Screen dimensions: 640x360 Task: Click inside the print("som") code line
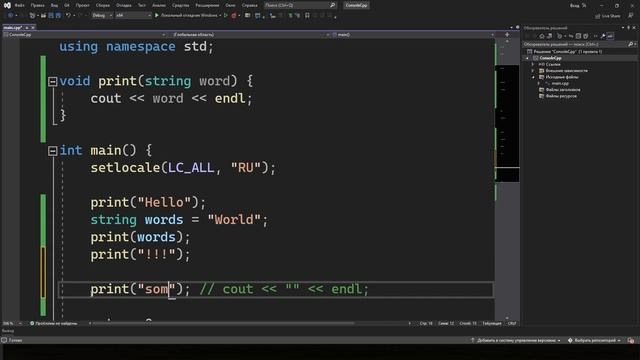[x=276, y=289]
